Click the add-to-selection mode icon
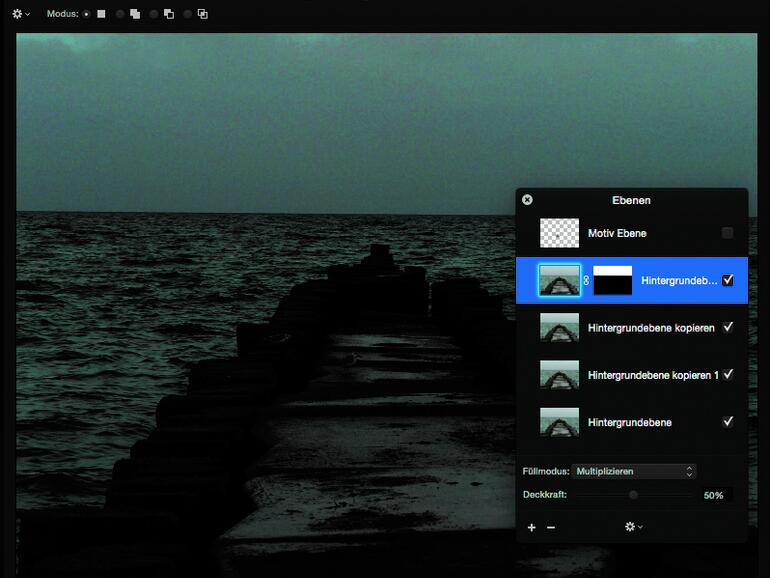The height and width of the screenshot is (578, 770). tap(134, 14)
